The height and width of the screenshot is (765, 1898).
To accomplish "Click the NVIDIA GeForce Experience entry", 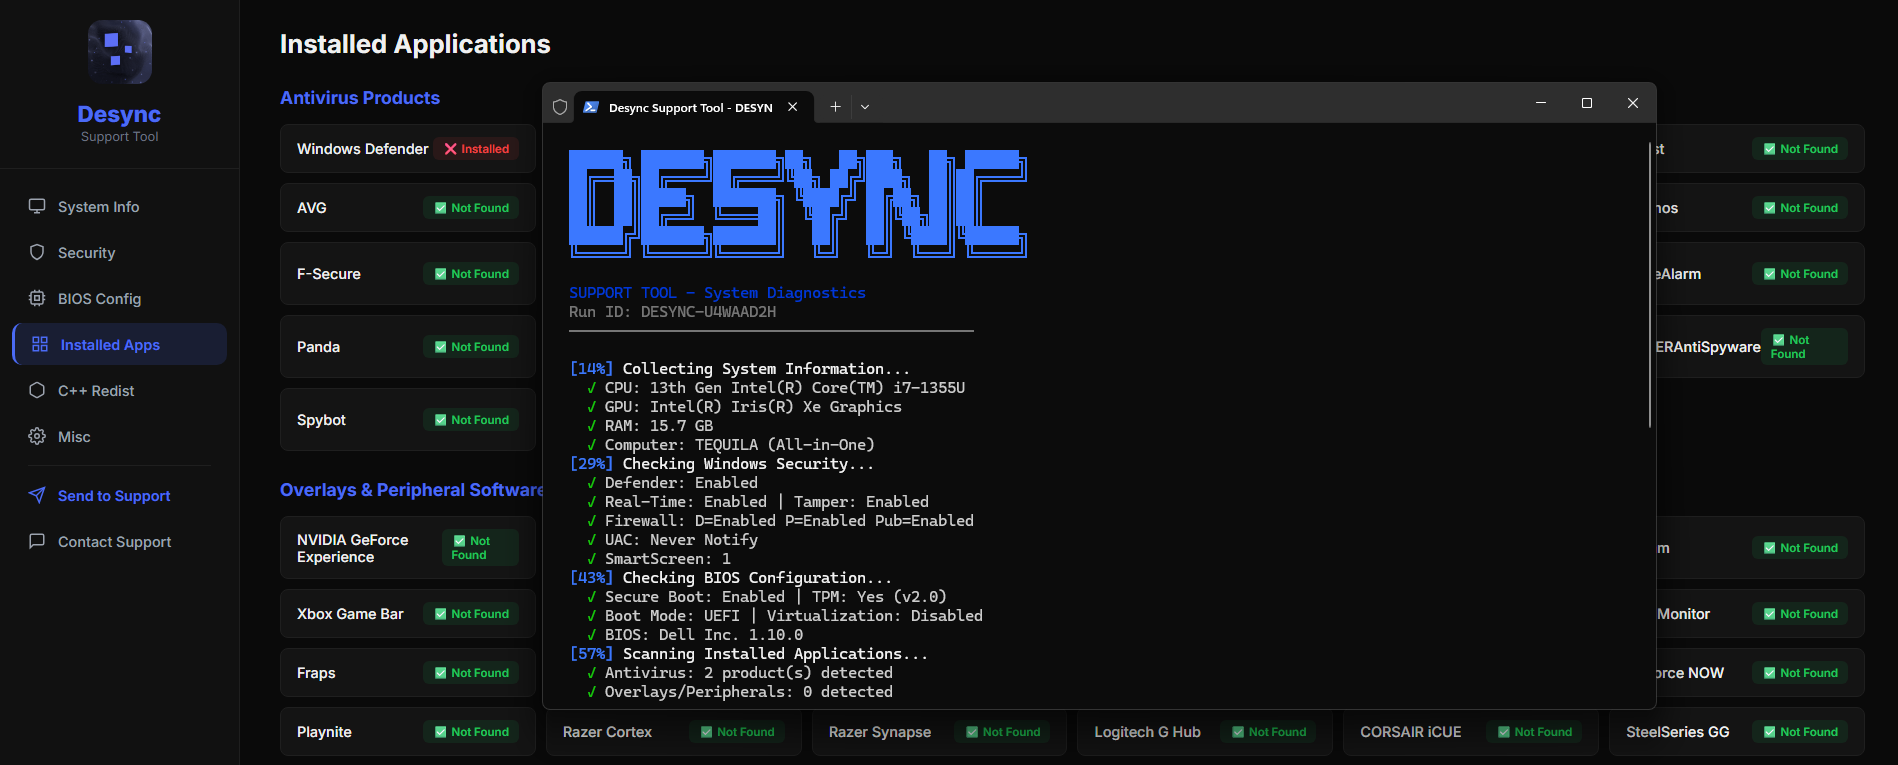I will 408,548.
